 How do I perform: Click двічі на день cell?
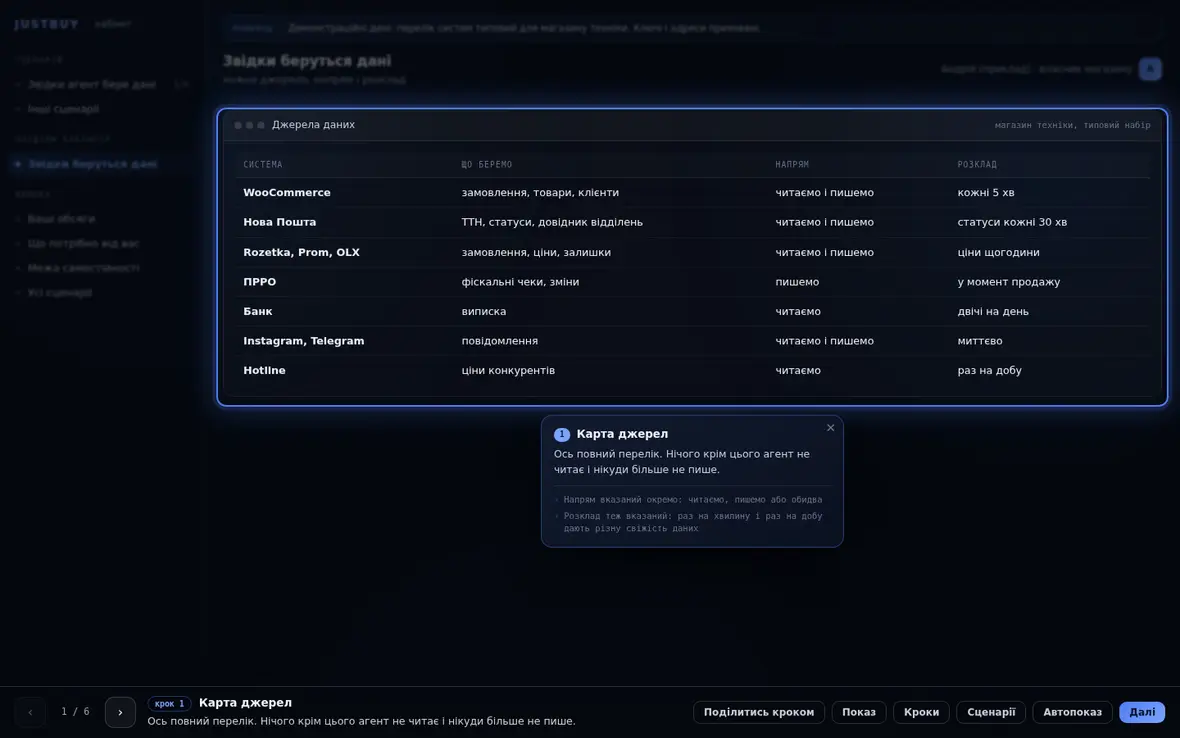click(993, 311)
